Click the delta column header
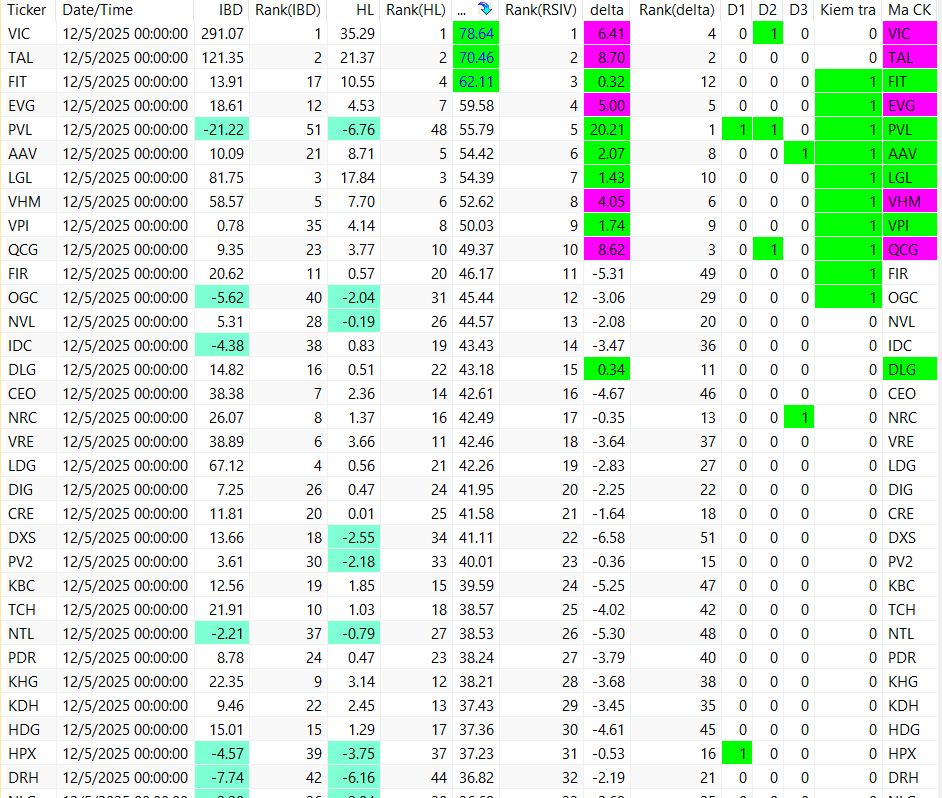The width and height of the screenshot is (942, 798). 607,10
